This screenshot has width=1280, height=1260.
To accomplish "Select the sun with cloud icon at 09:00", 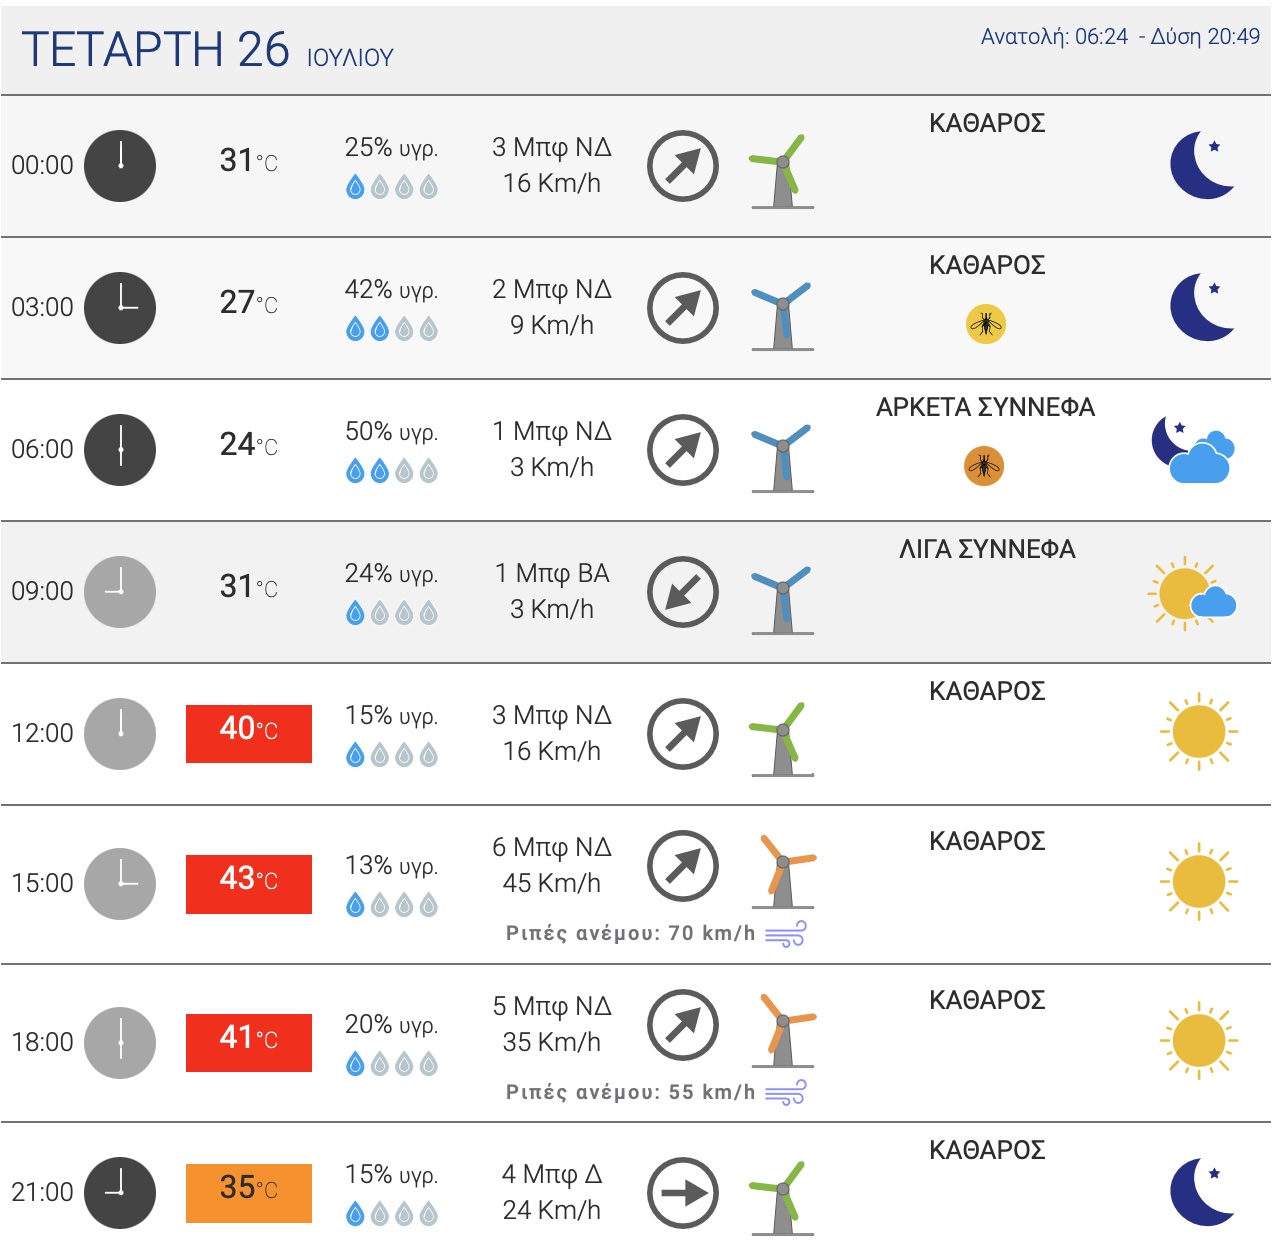I will (x=1192, y=593).
